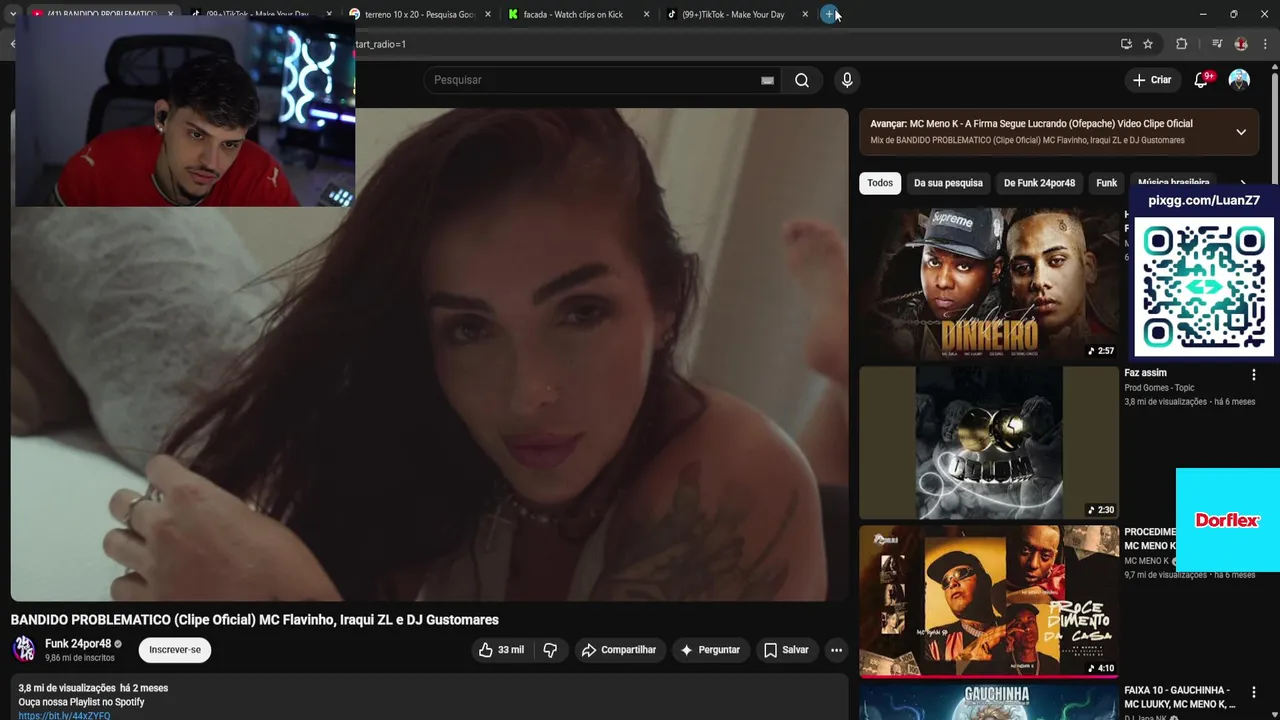Start voice search with the microphone icon
This screenshot has height=720, width=1280.
(847, 80)
